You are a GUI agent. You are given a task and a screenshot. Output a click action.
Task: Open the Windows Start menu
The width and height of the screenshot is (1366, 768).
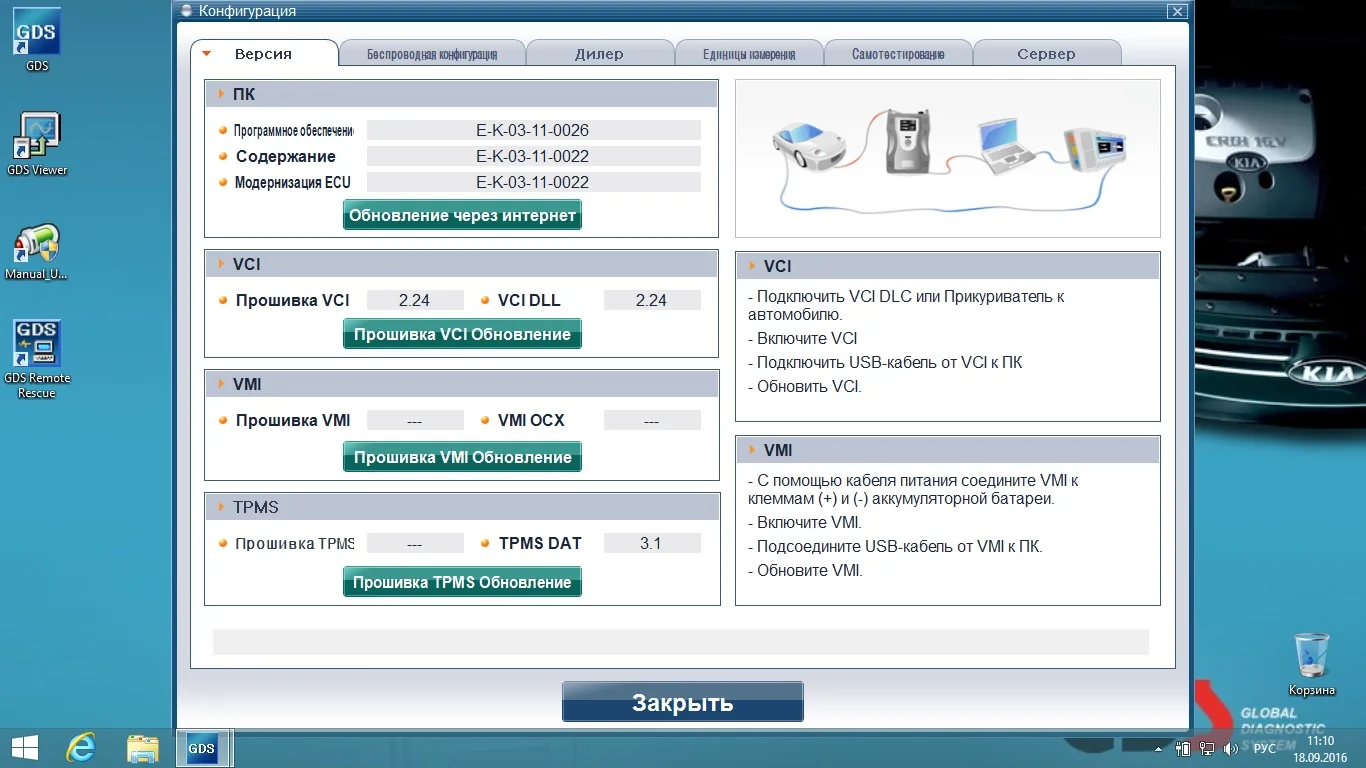[x=25, y=748]
